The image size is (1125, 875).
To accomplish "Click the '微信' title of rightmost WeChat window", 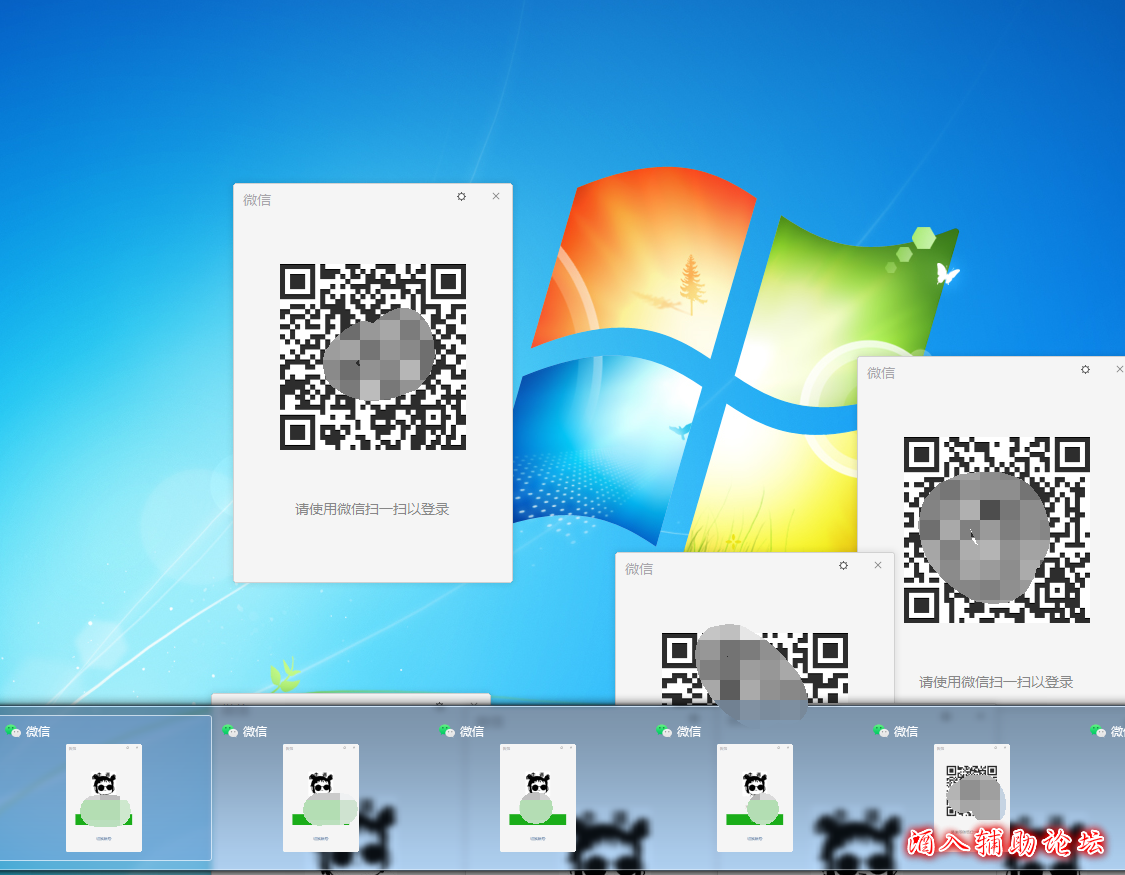I will (881, 373).
